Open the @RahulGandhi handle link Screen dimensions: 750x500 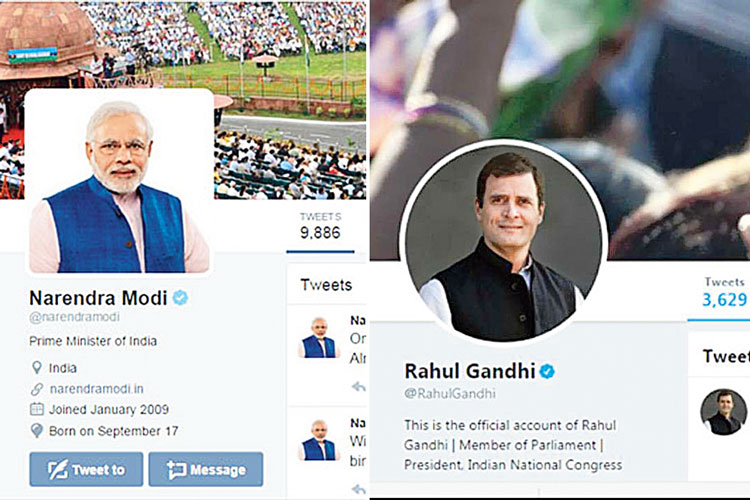coord(450,394)
